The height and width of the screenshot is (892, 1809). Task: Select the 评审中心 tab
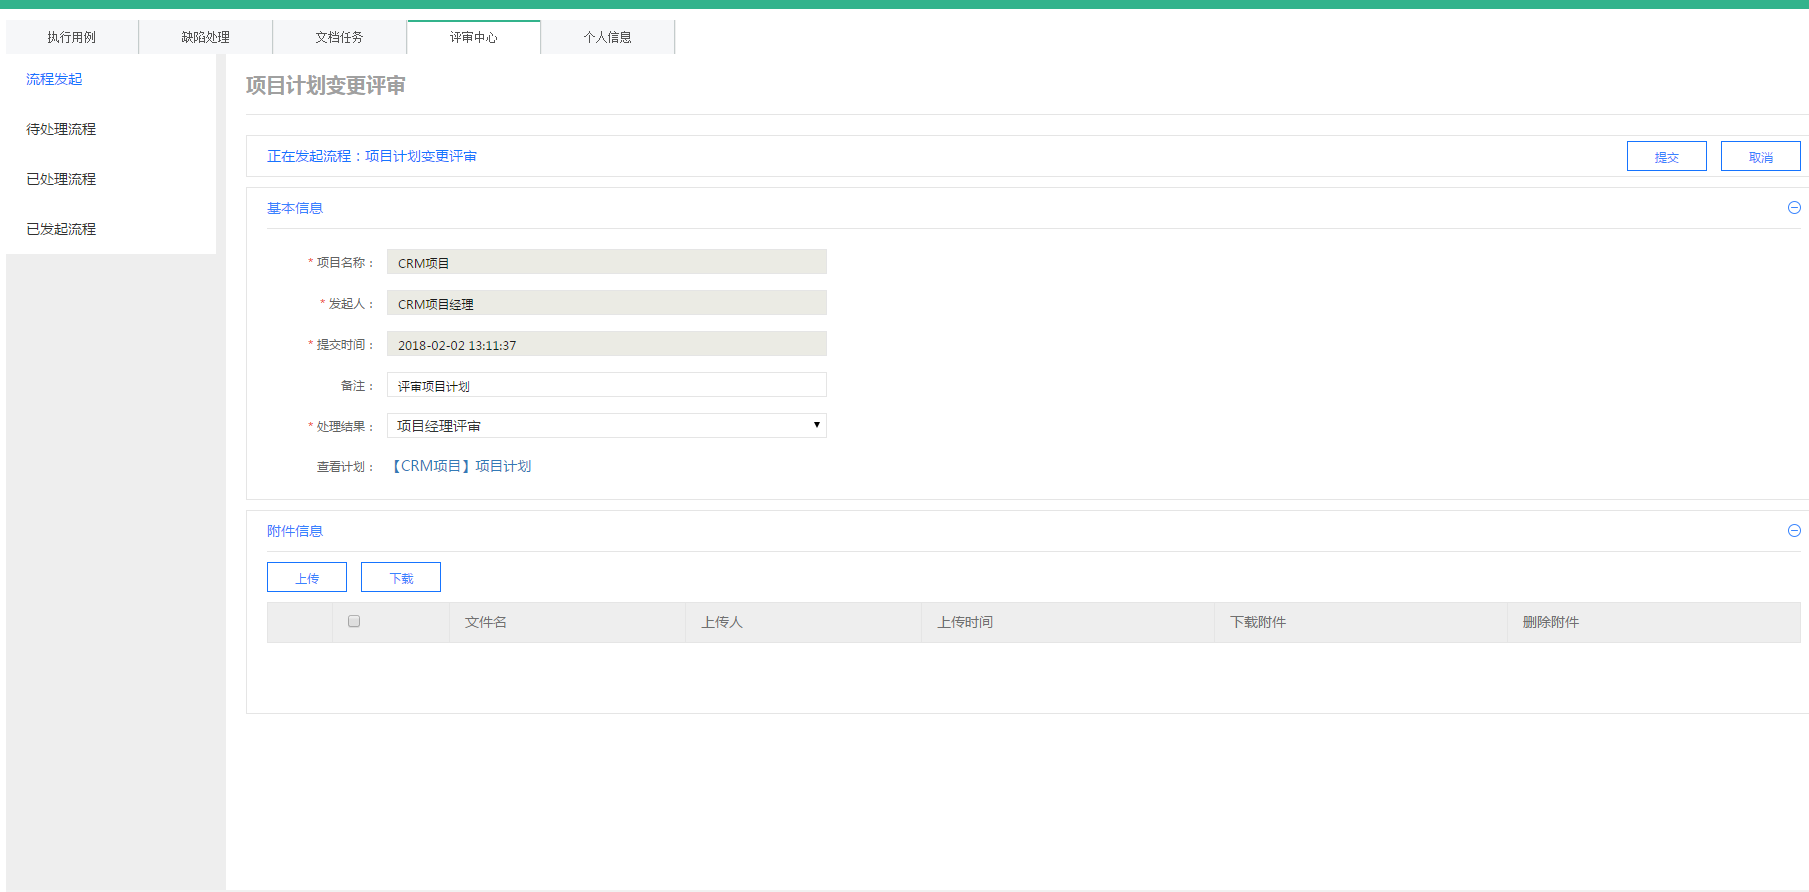(474, 37)
